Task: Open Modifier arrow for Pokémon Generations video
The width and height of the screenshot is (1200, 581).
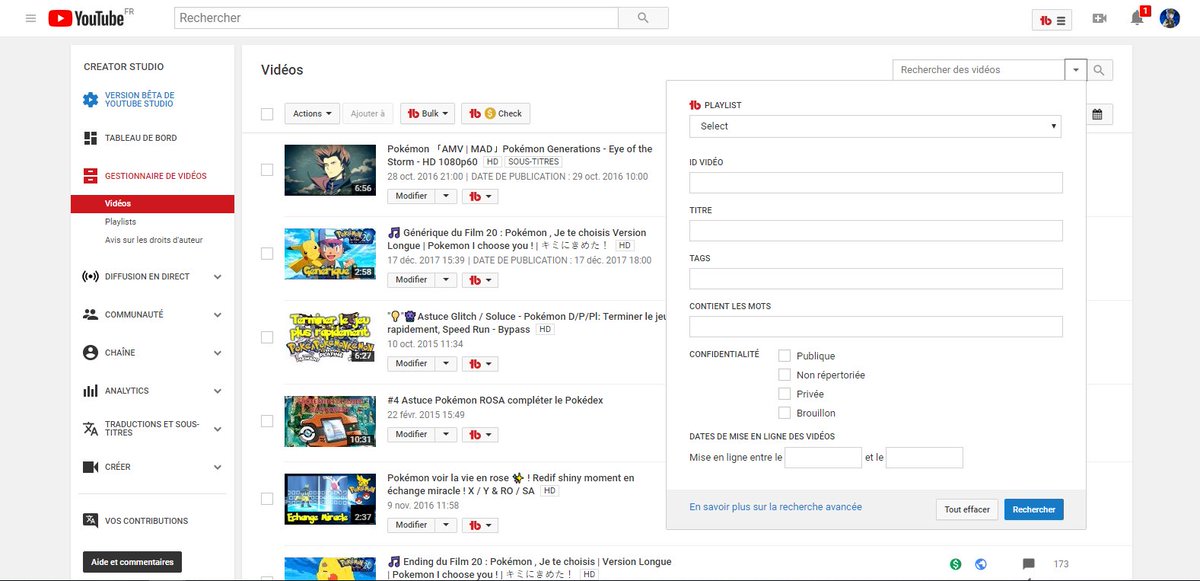Action: pyautogui.click(x=448, y=196)
